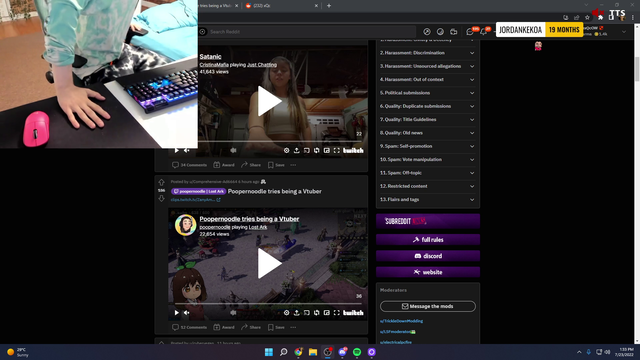Save the Poopernoodle post

click(276, 327)
